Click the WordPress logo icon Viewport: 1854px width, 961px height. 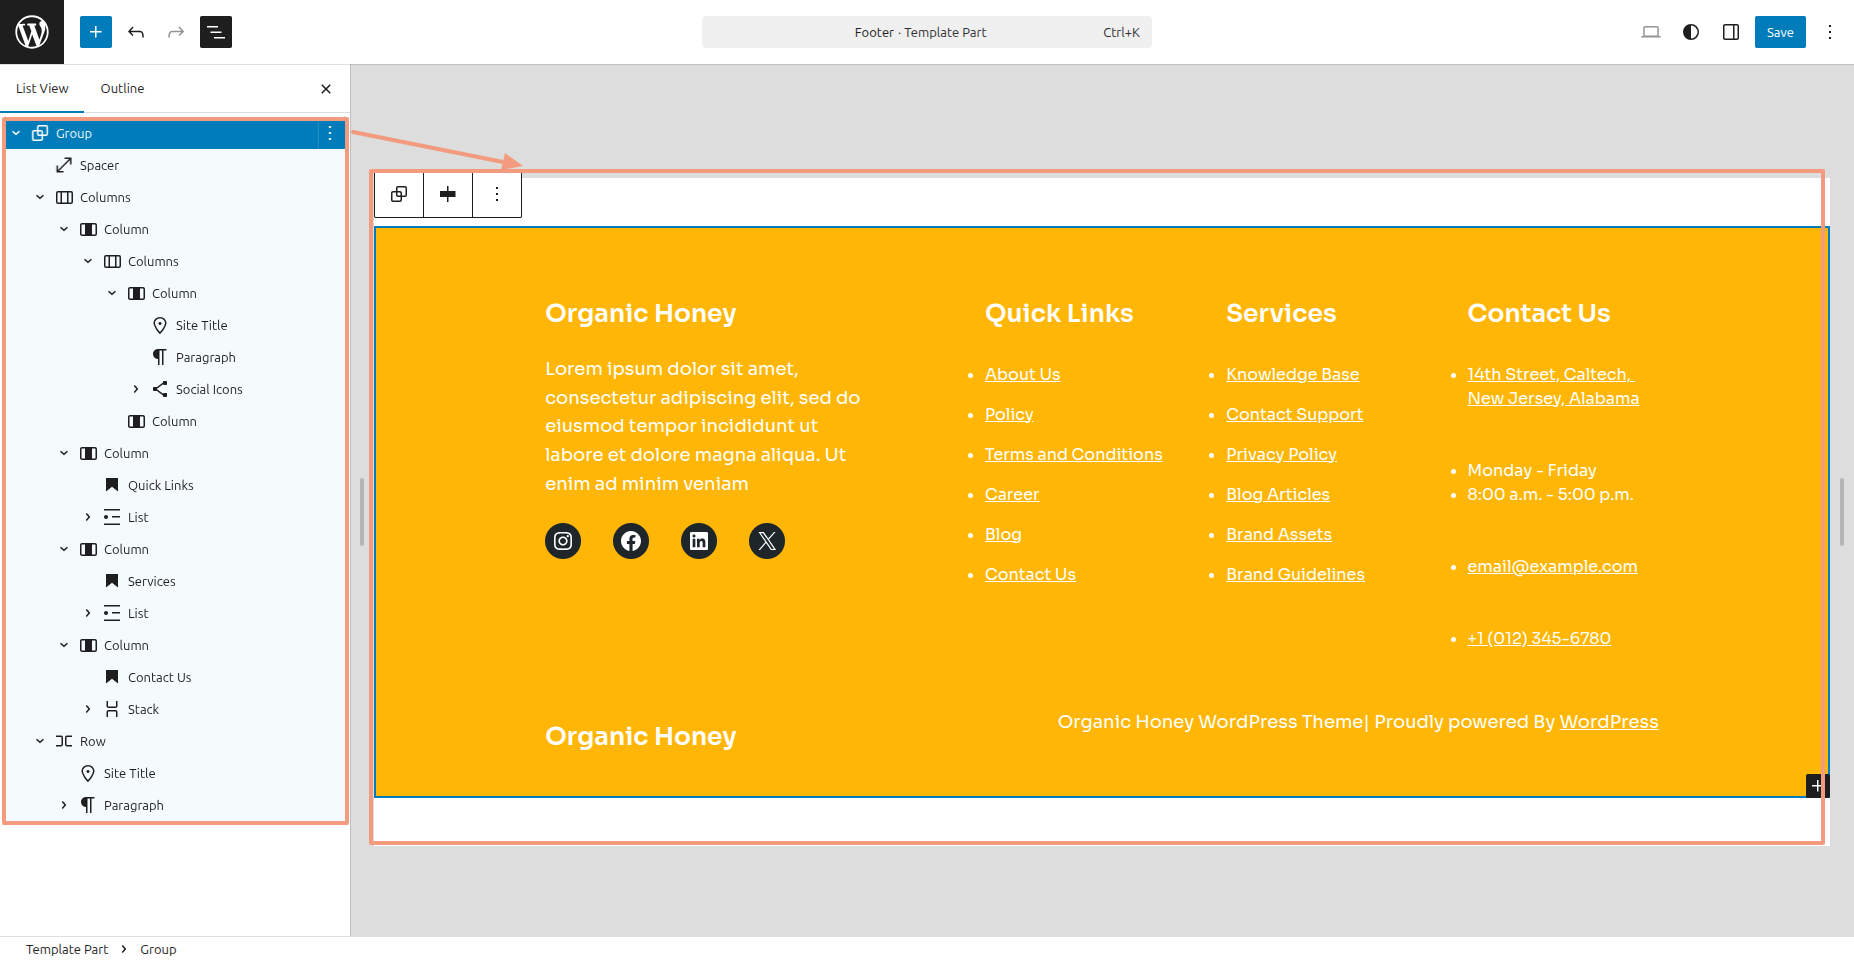coord(32,32)
